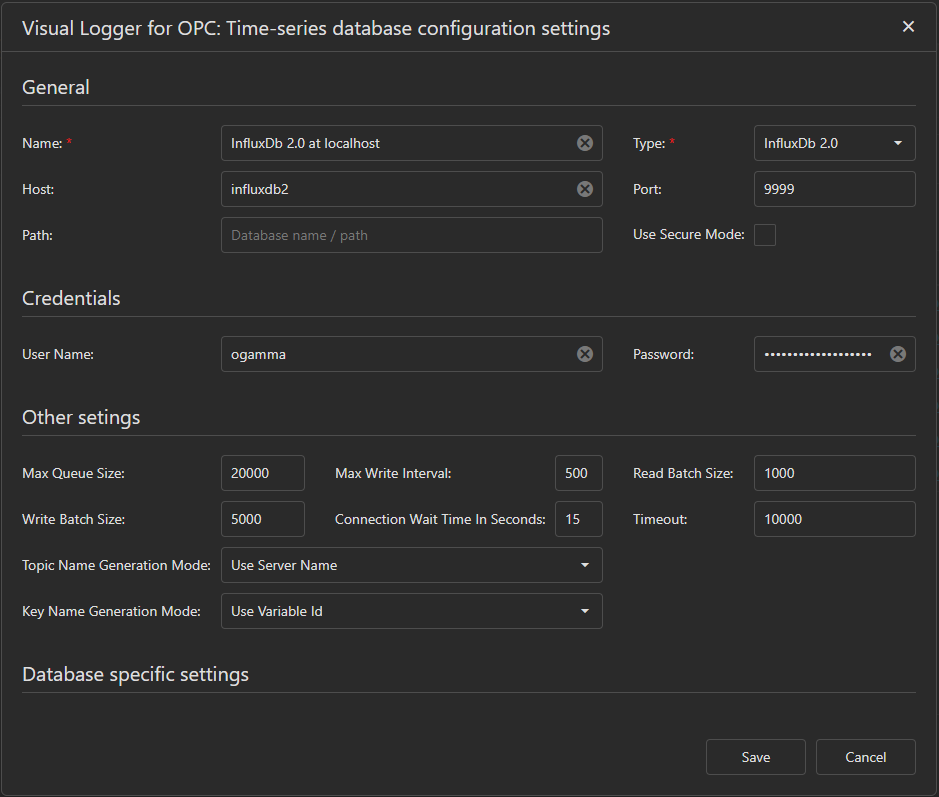Save the database configuration
The height and width of the screenshot is (797, 939).
click(756, 757)
